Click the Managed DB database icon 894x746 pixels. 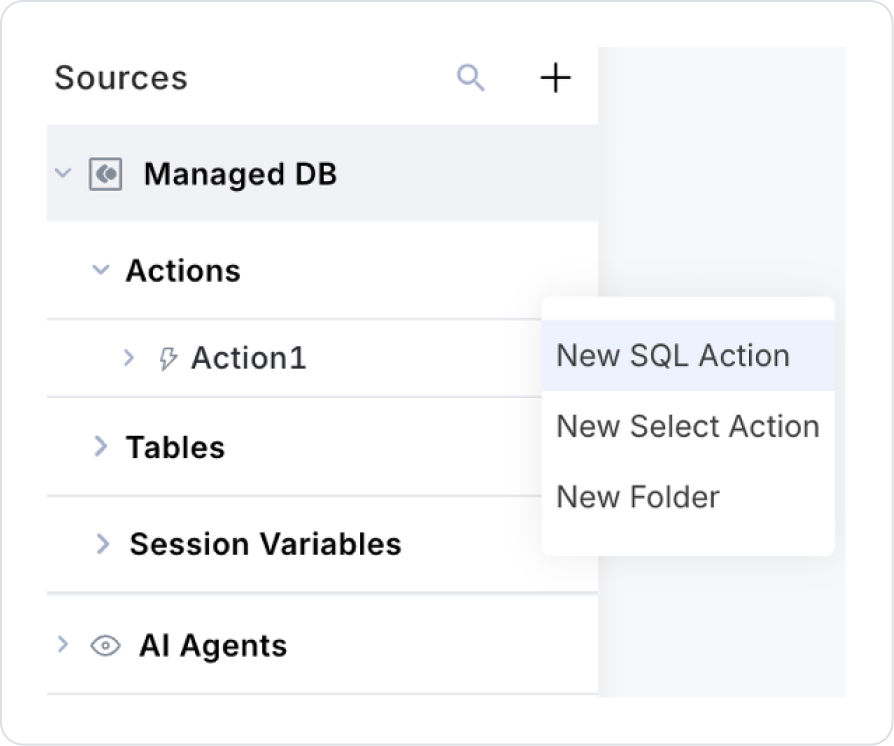pos(105,175)
